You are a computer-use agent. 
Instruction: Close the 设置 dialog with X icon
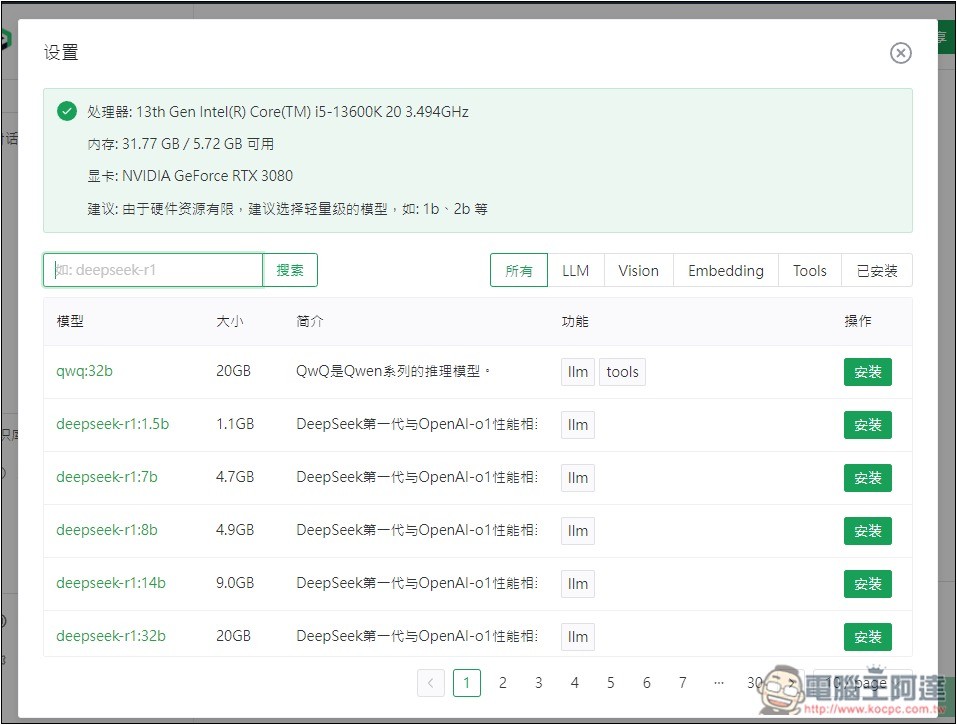pos(900,53)
